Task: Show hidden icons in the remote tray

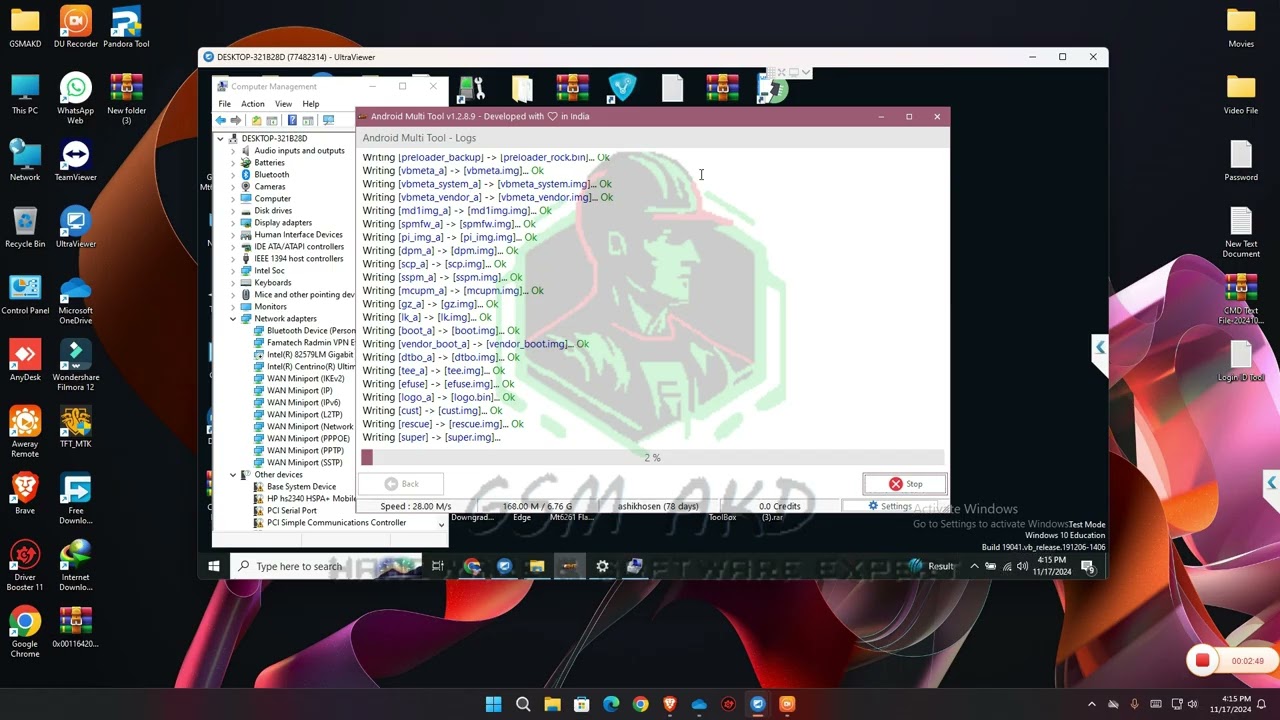Action: click(x=974, y=567)
